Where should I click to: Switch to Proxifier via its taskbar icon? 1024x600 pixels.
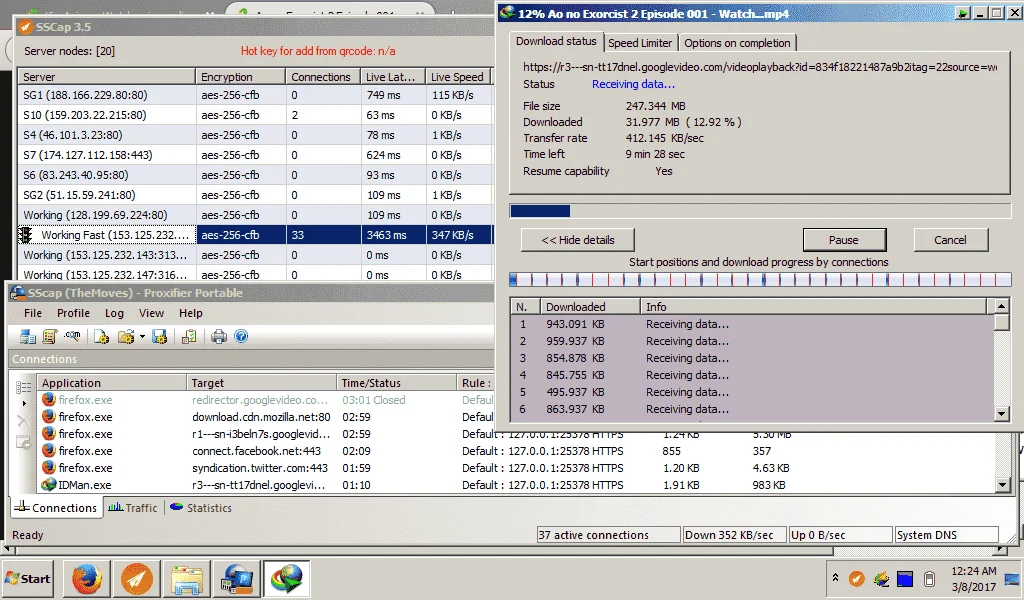(x=236, y=579)
